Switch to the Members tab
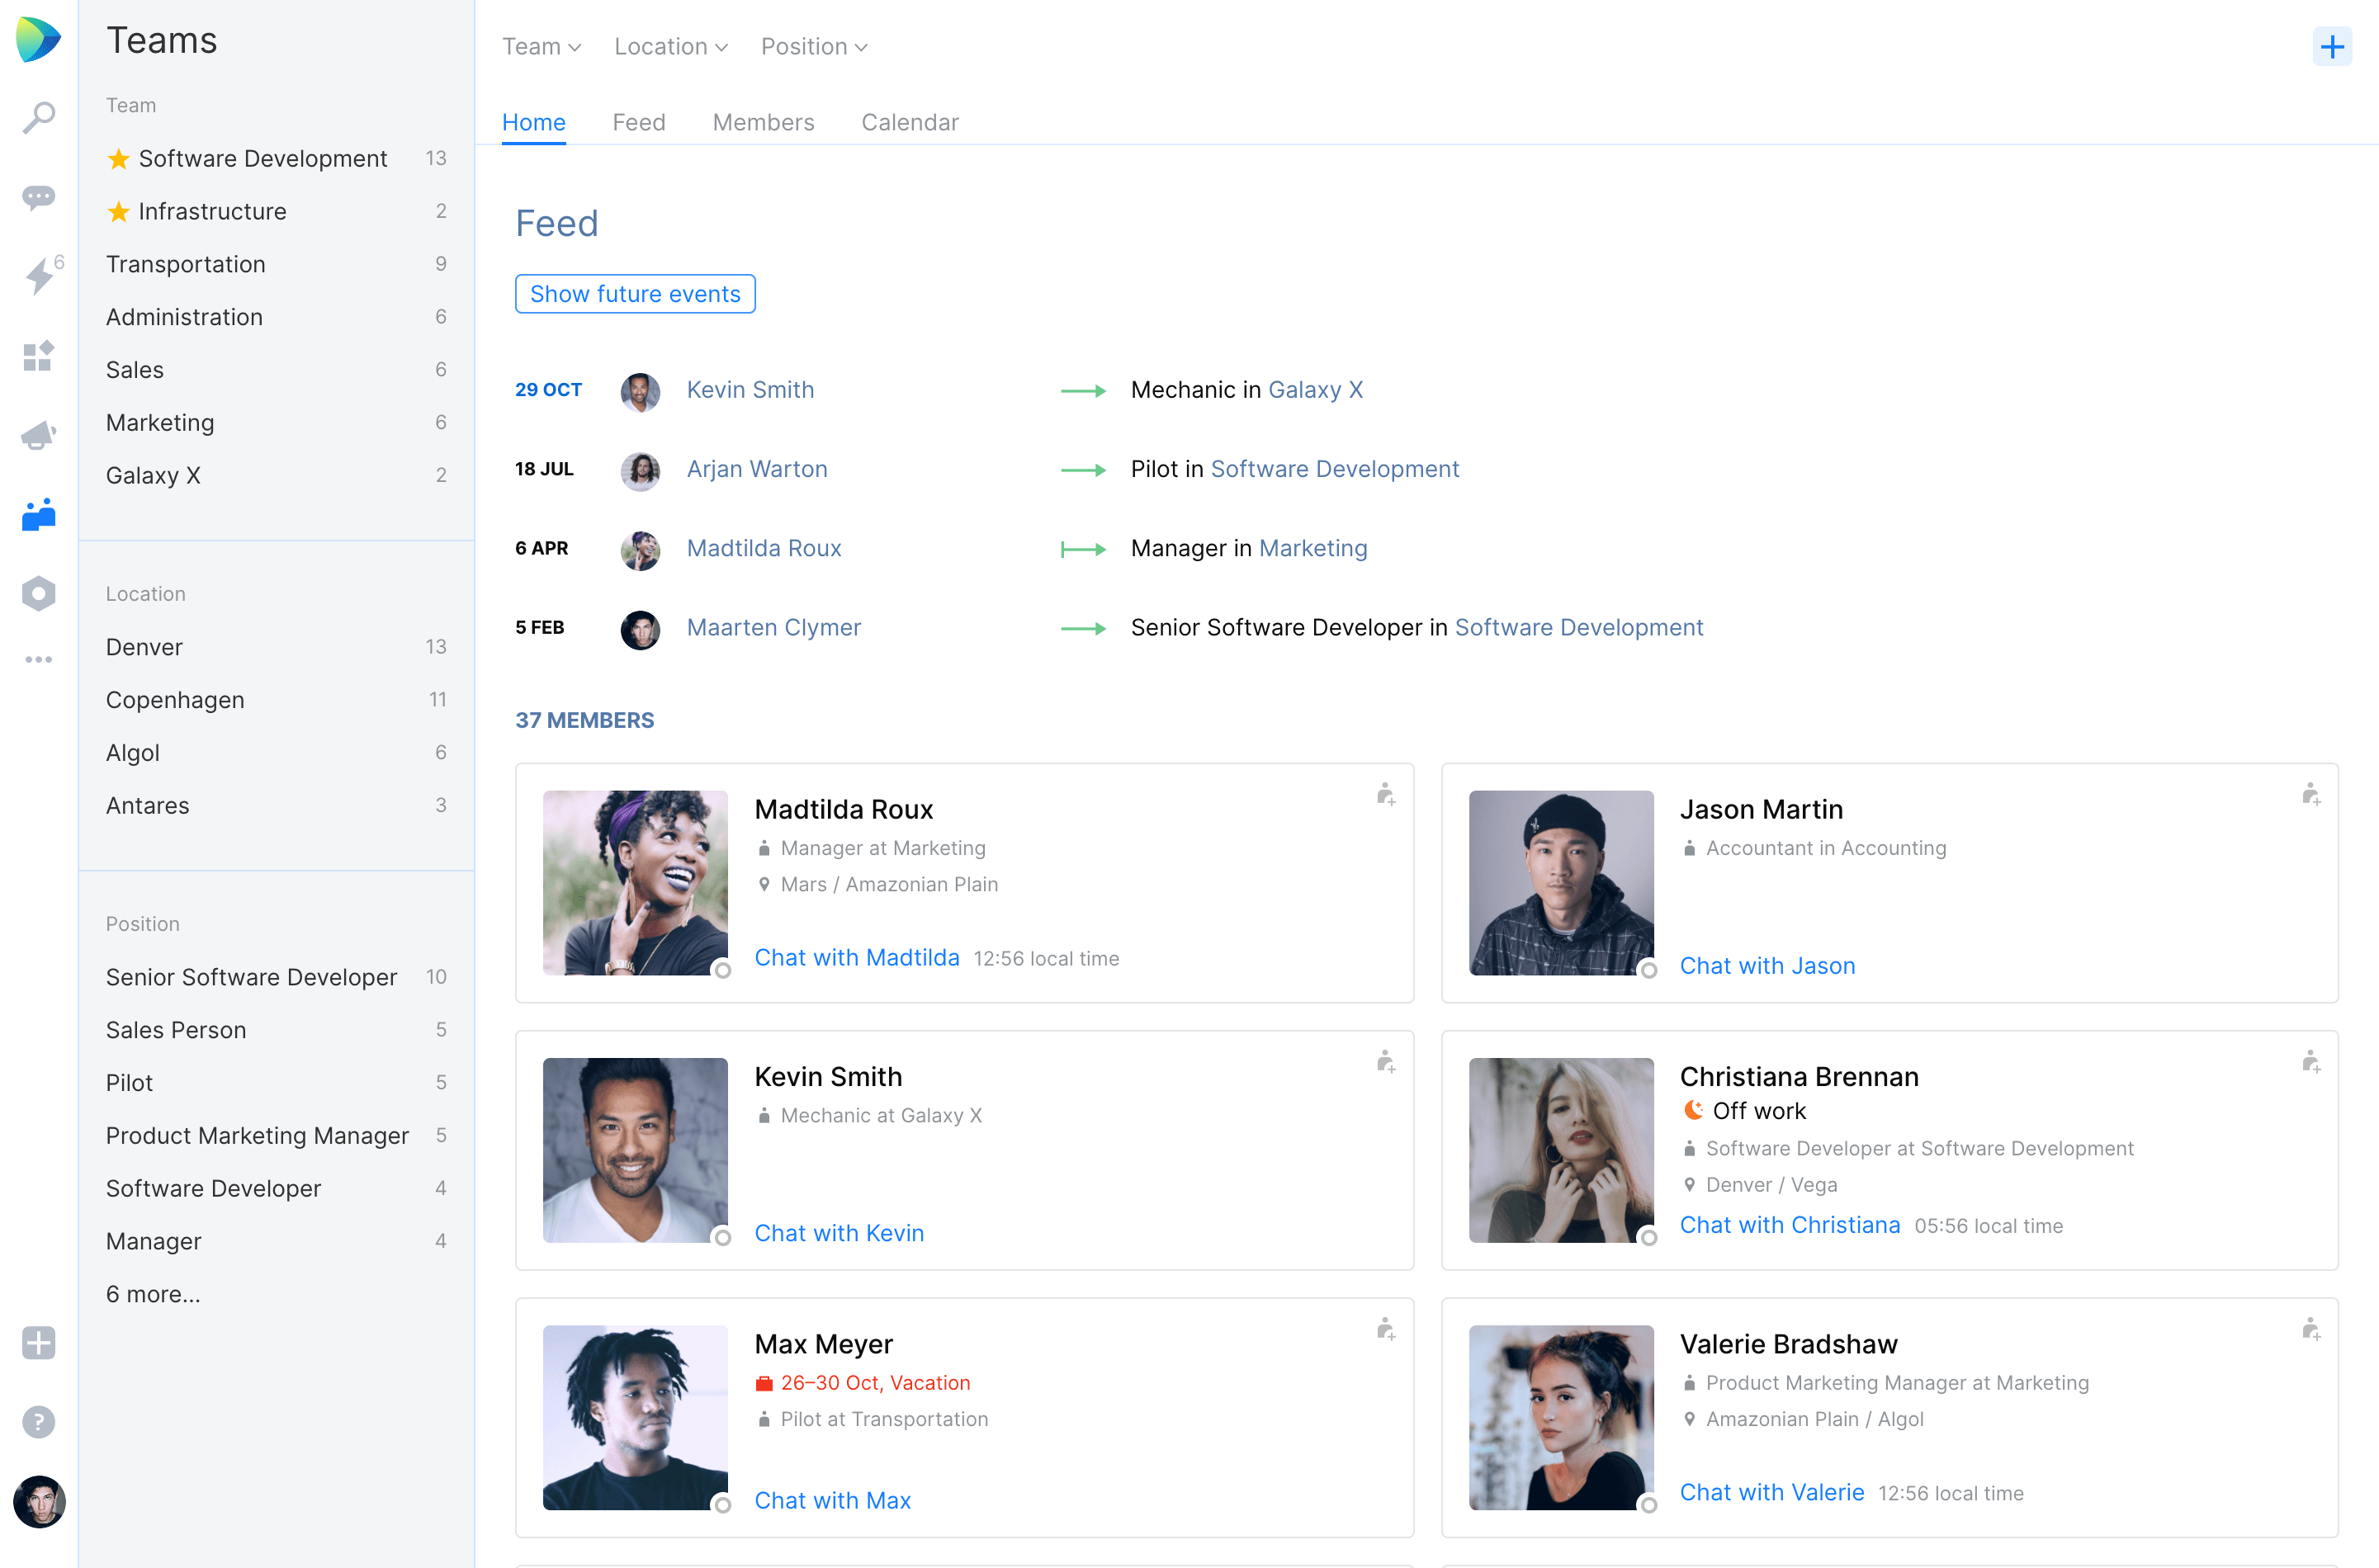The height and width of the screenshot is (1568, 2379). click(763, 122)
